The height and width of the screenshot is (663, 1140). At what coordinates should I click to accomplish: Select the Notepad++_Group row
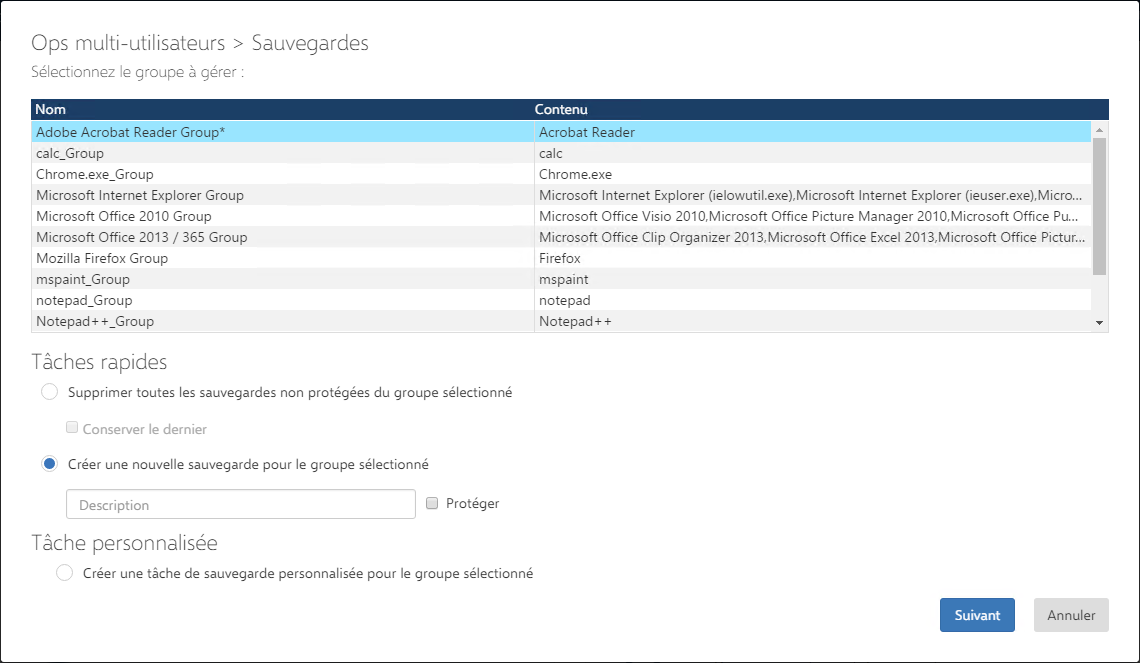click(95, 321)
